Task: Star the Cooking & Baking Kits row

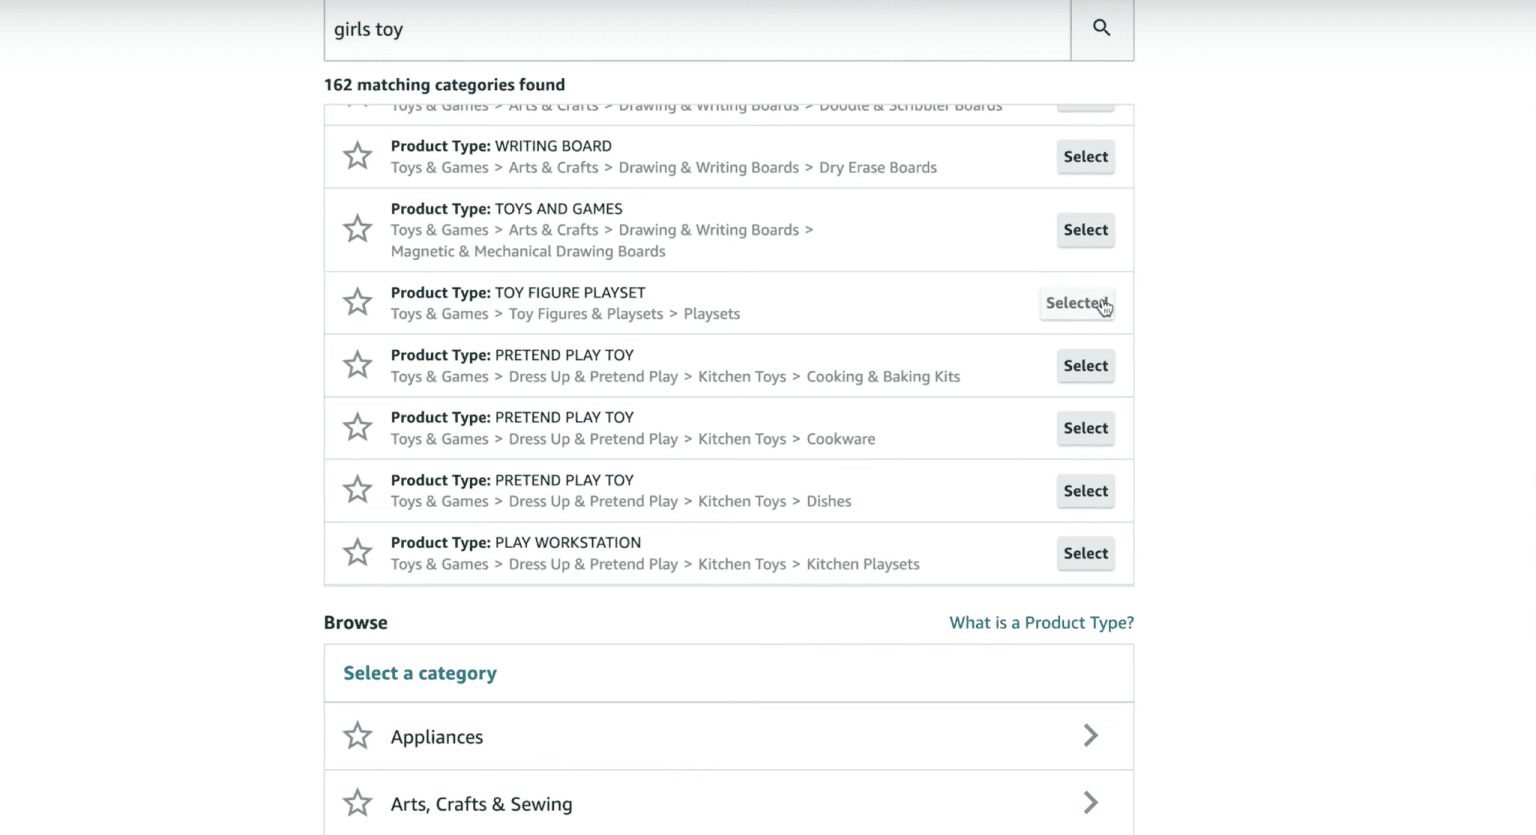Action: tap(357, 365)
